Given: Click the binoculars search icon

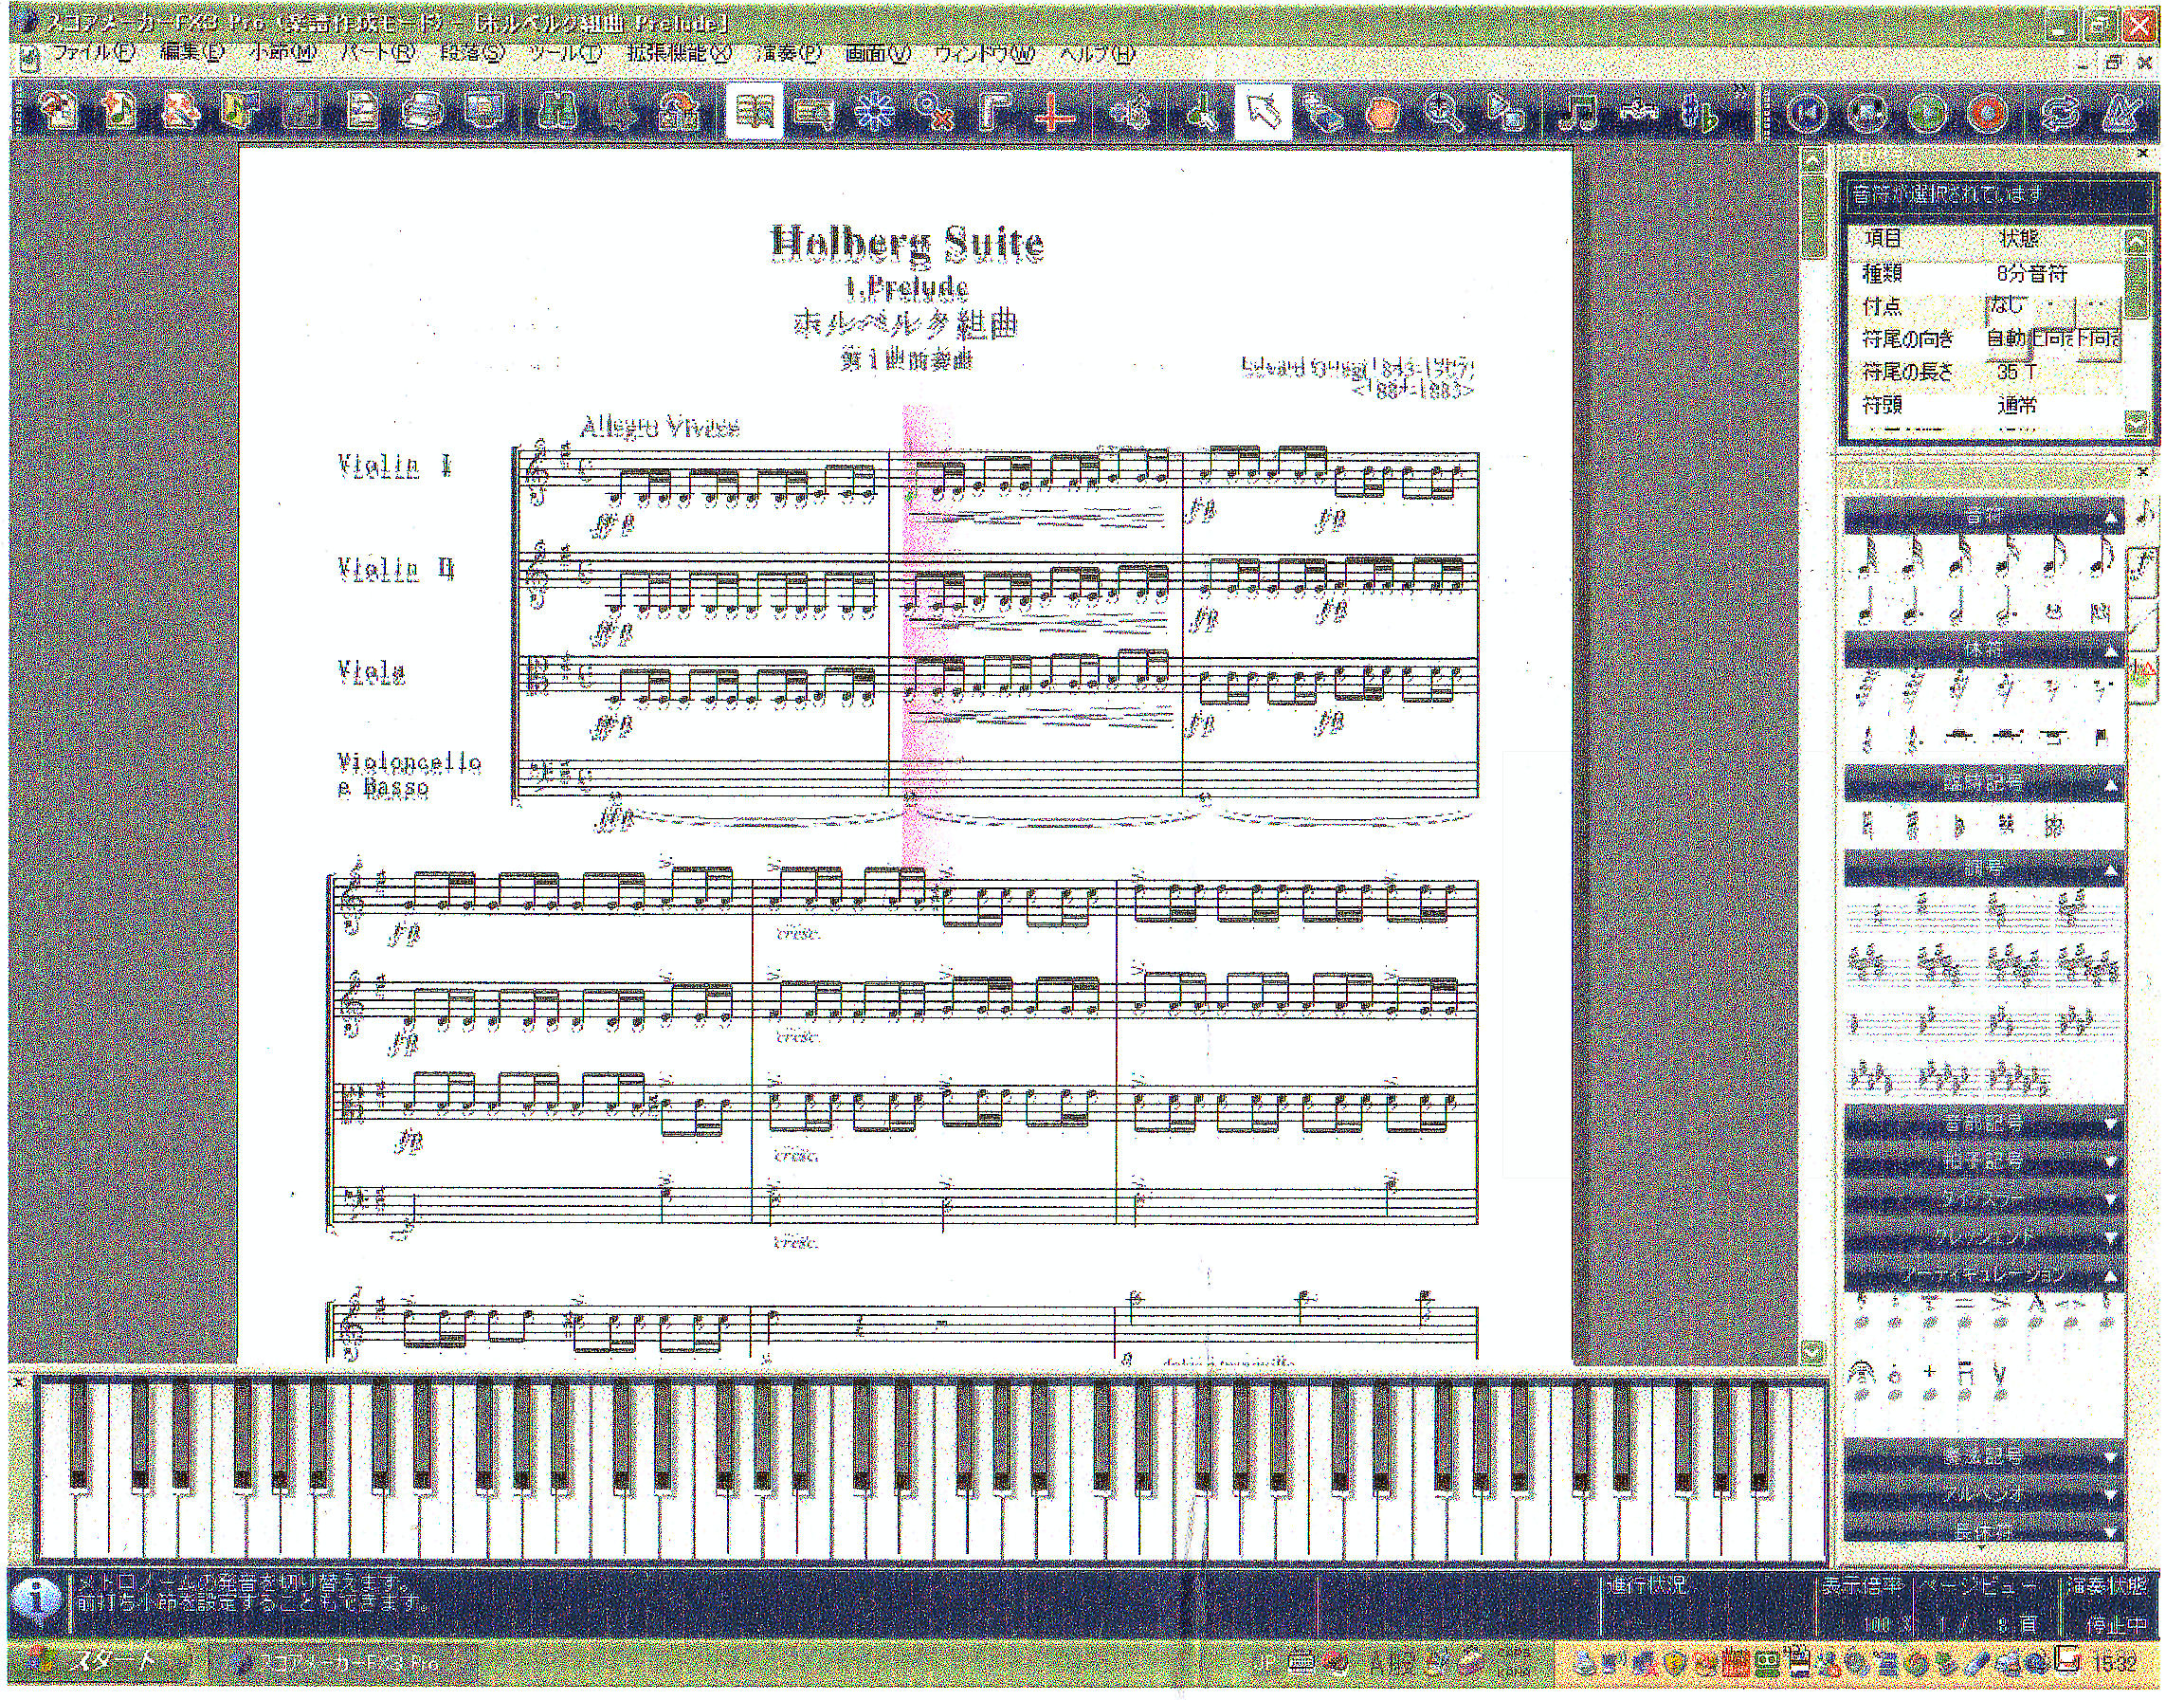Looking at the screenshot, I should (556, 112).
